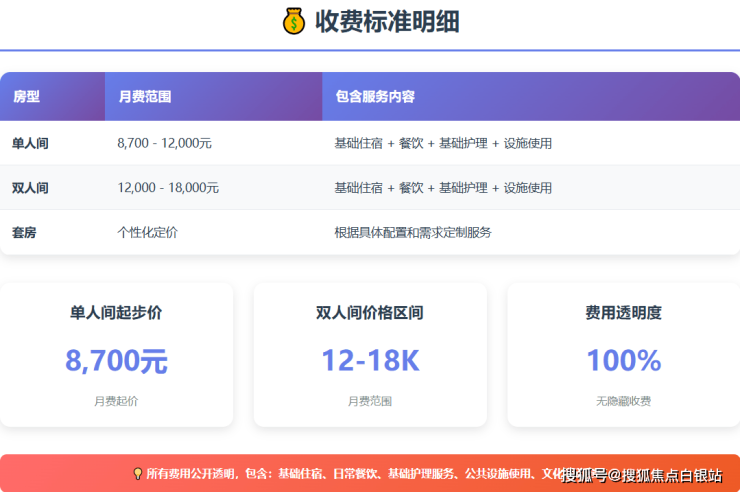Click the money bag icon beside the title

[x=294, y=21]
